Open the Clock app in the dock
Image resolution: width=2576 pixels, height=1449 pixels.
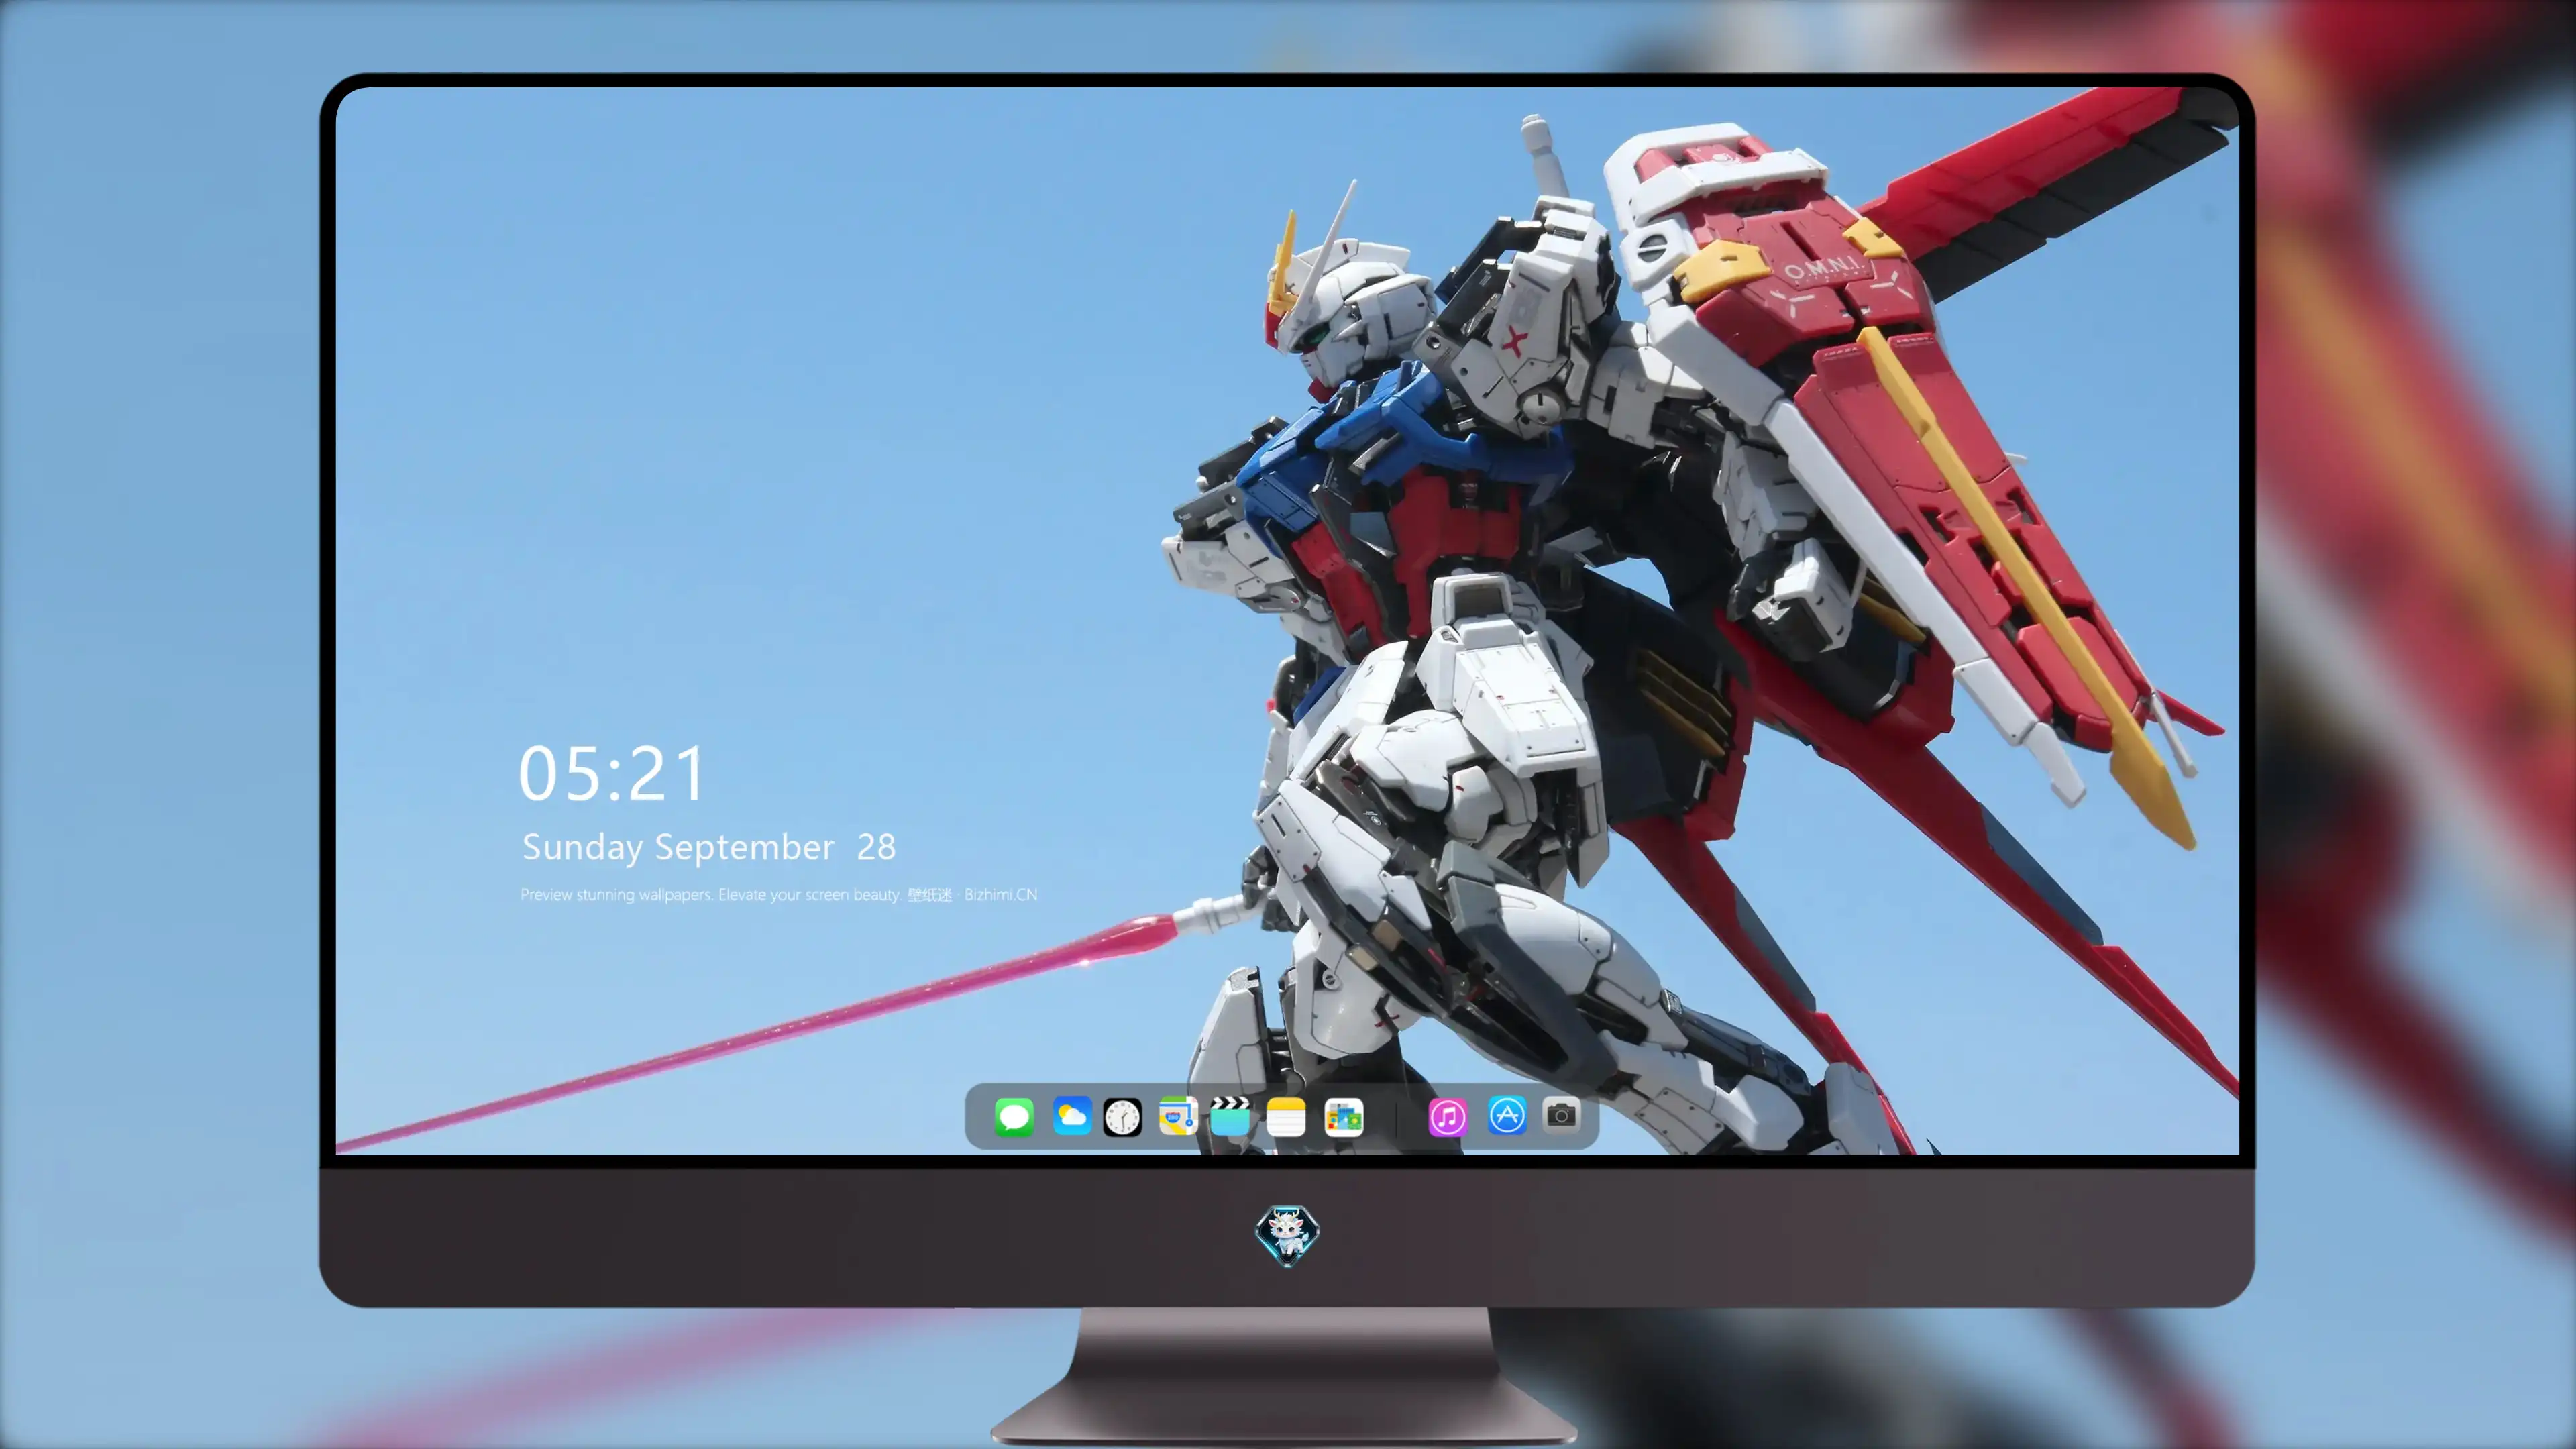point(1122,1117)
